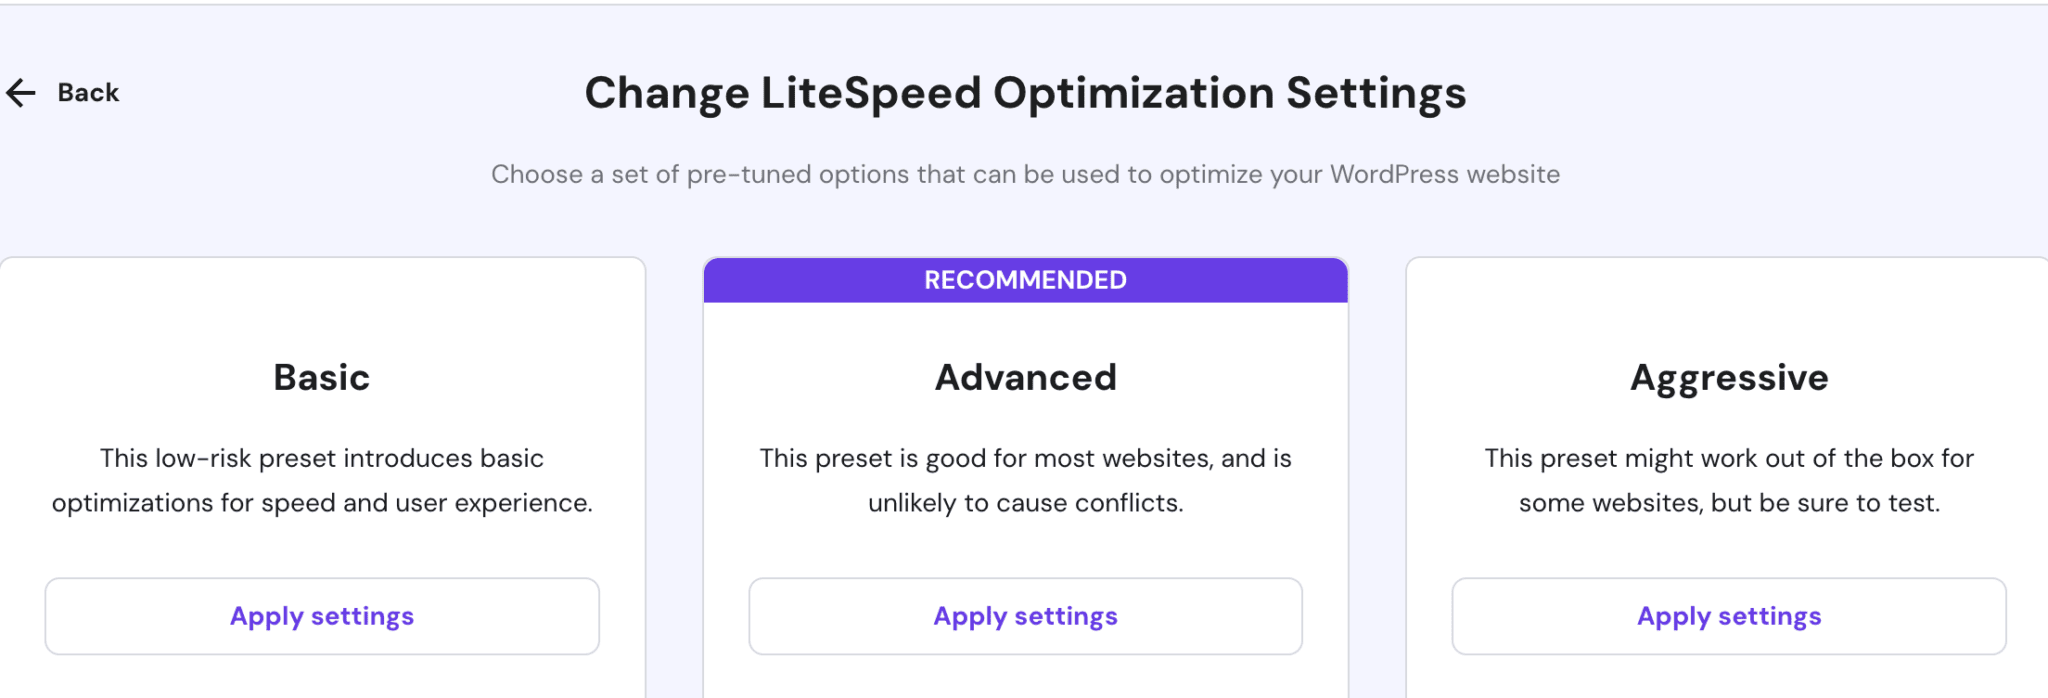Click the word Change in the page title

(666, 93)
